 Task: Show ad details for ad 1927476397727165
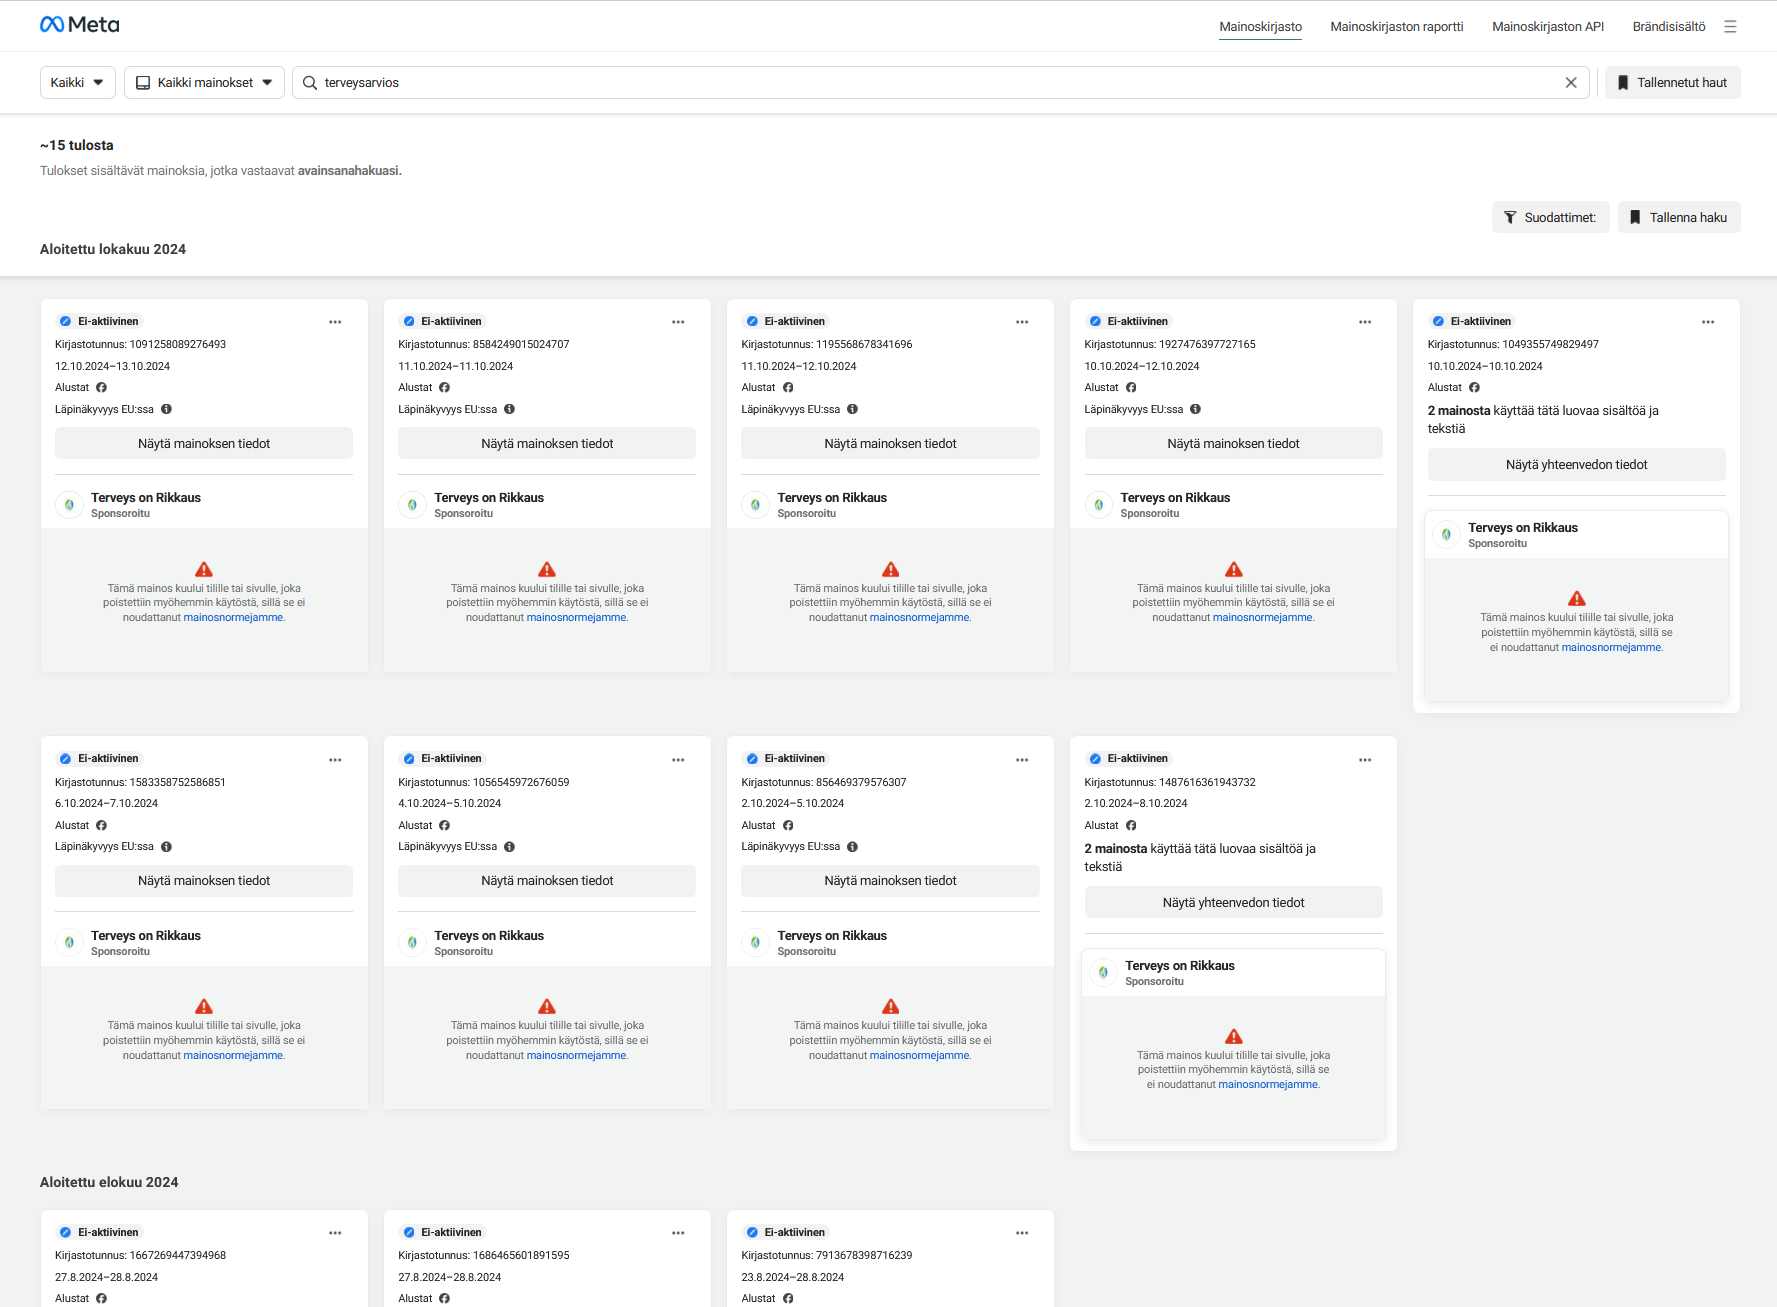click(x=1233, y=444)
